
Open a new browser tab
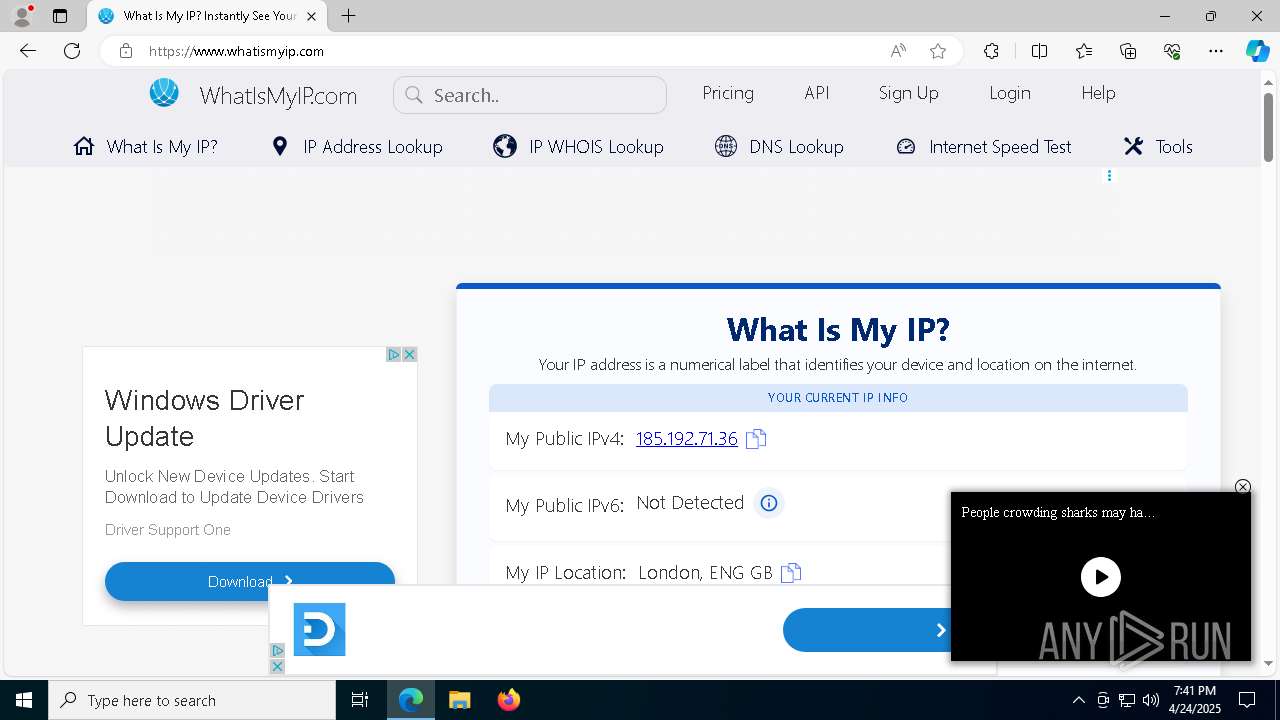click(x=348, y=16)
